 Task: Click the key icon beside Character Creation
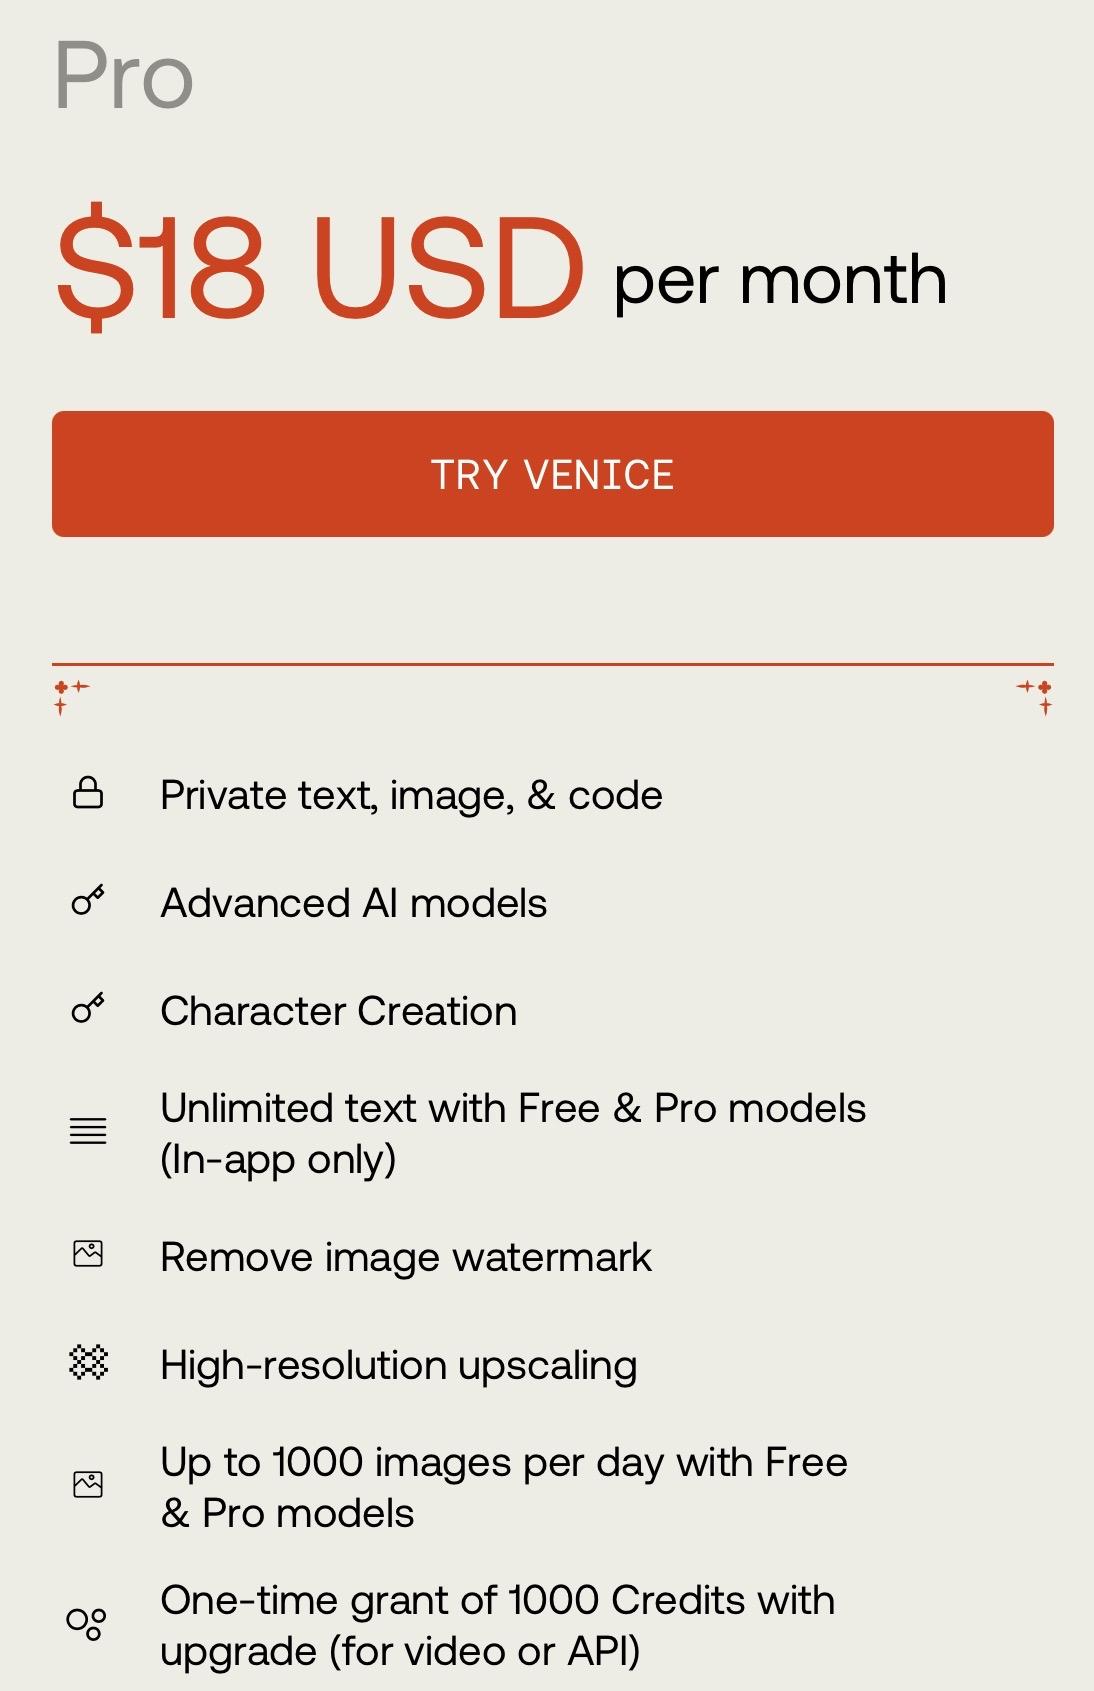click(88, 1009)
